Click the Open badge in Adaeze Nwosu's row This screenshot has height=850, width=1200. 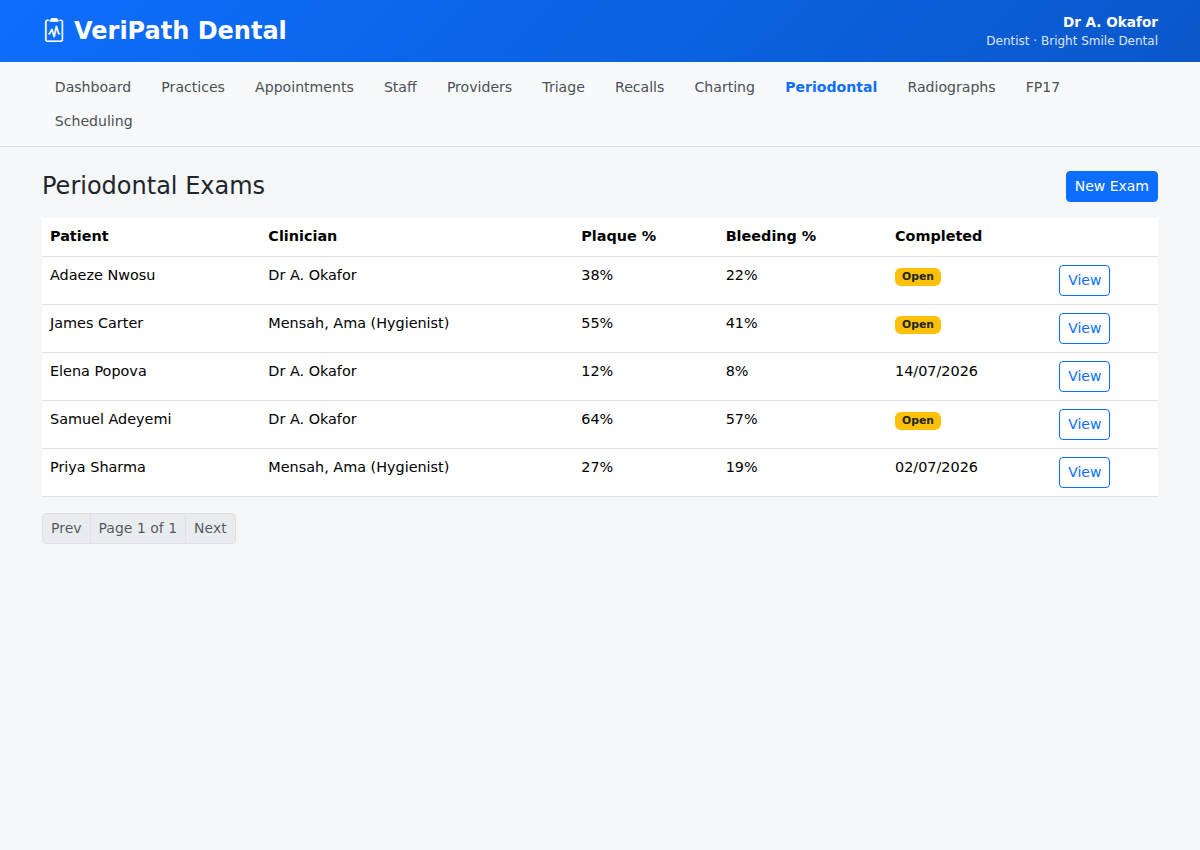918,277
